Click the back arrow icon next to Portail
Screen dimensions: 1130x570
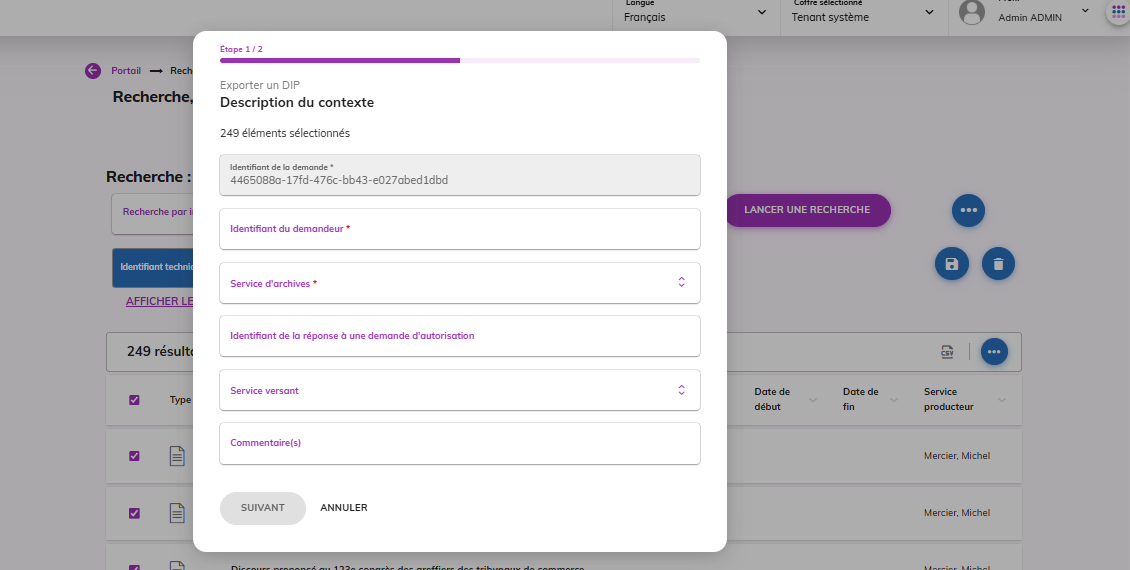[93, 70]
